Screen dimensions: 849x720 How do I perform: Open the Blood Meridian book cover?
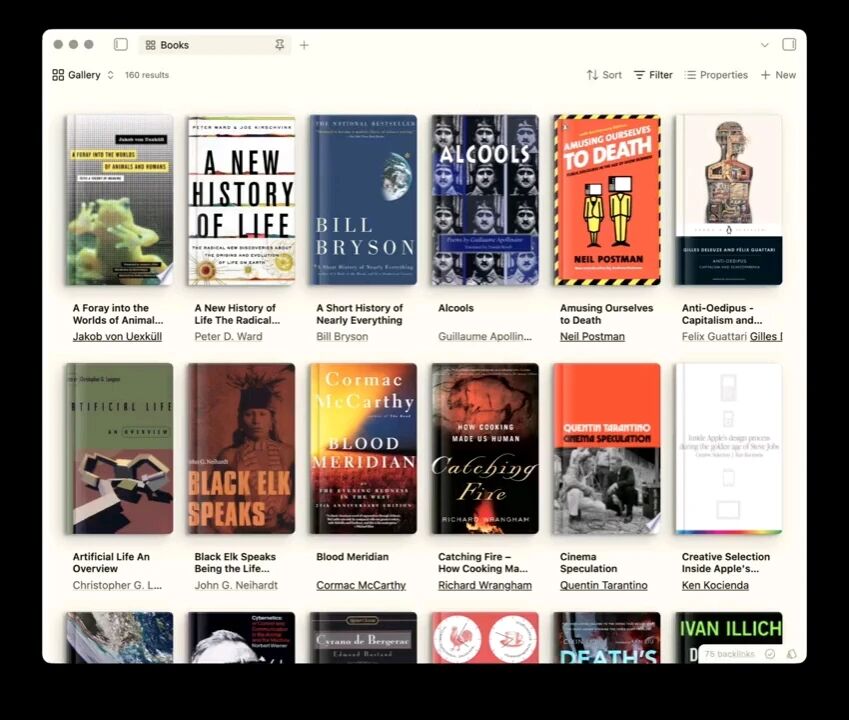tap(363, 448)
